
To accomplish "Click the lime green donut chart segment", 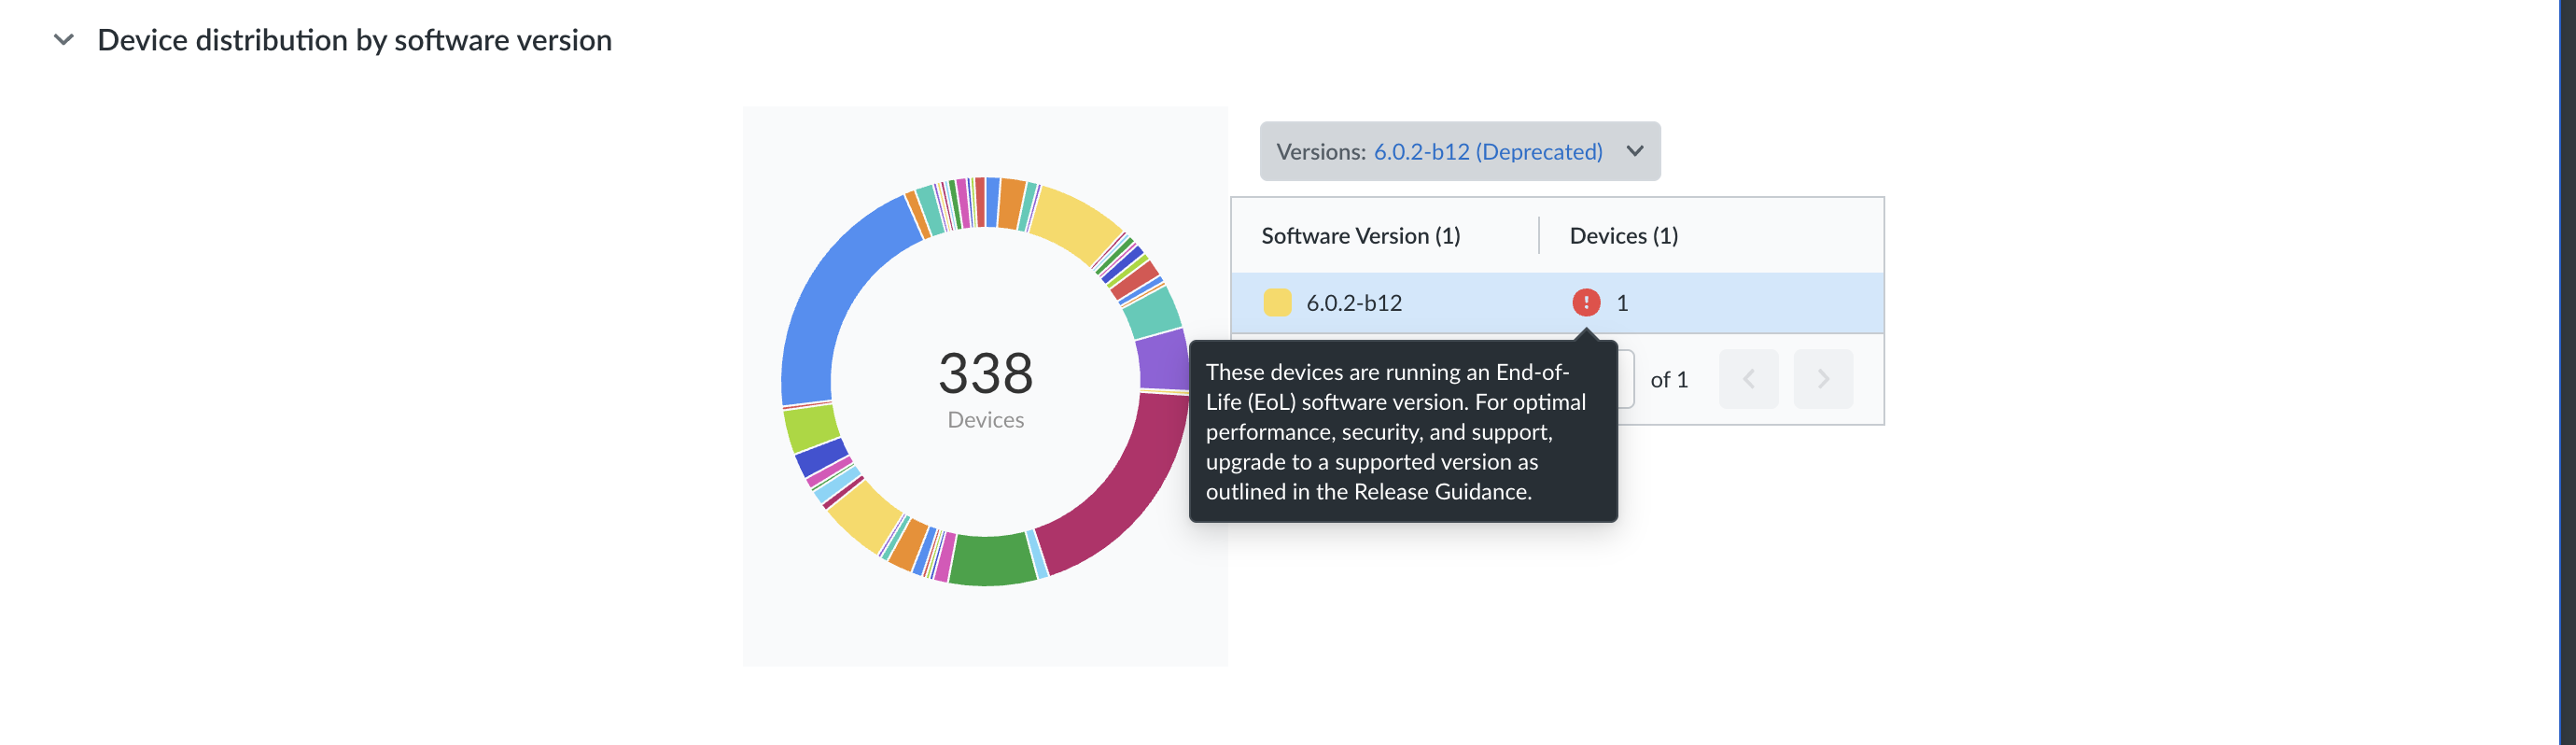I will tap(810, 427).
